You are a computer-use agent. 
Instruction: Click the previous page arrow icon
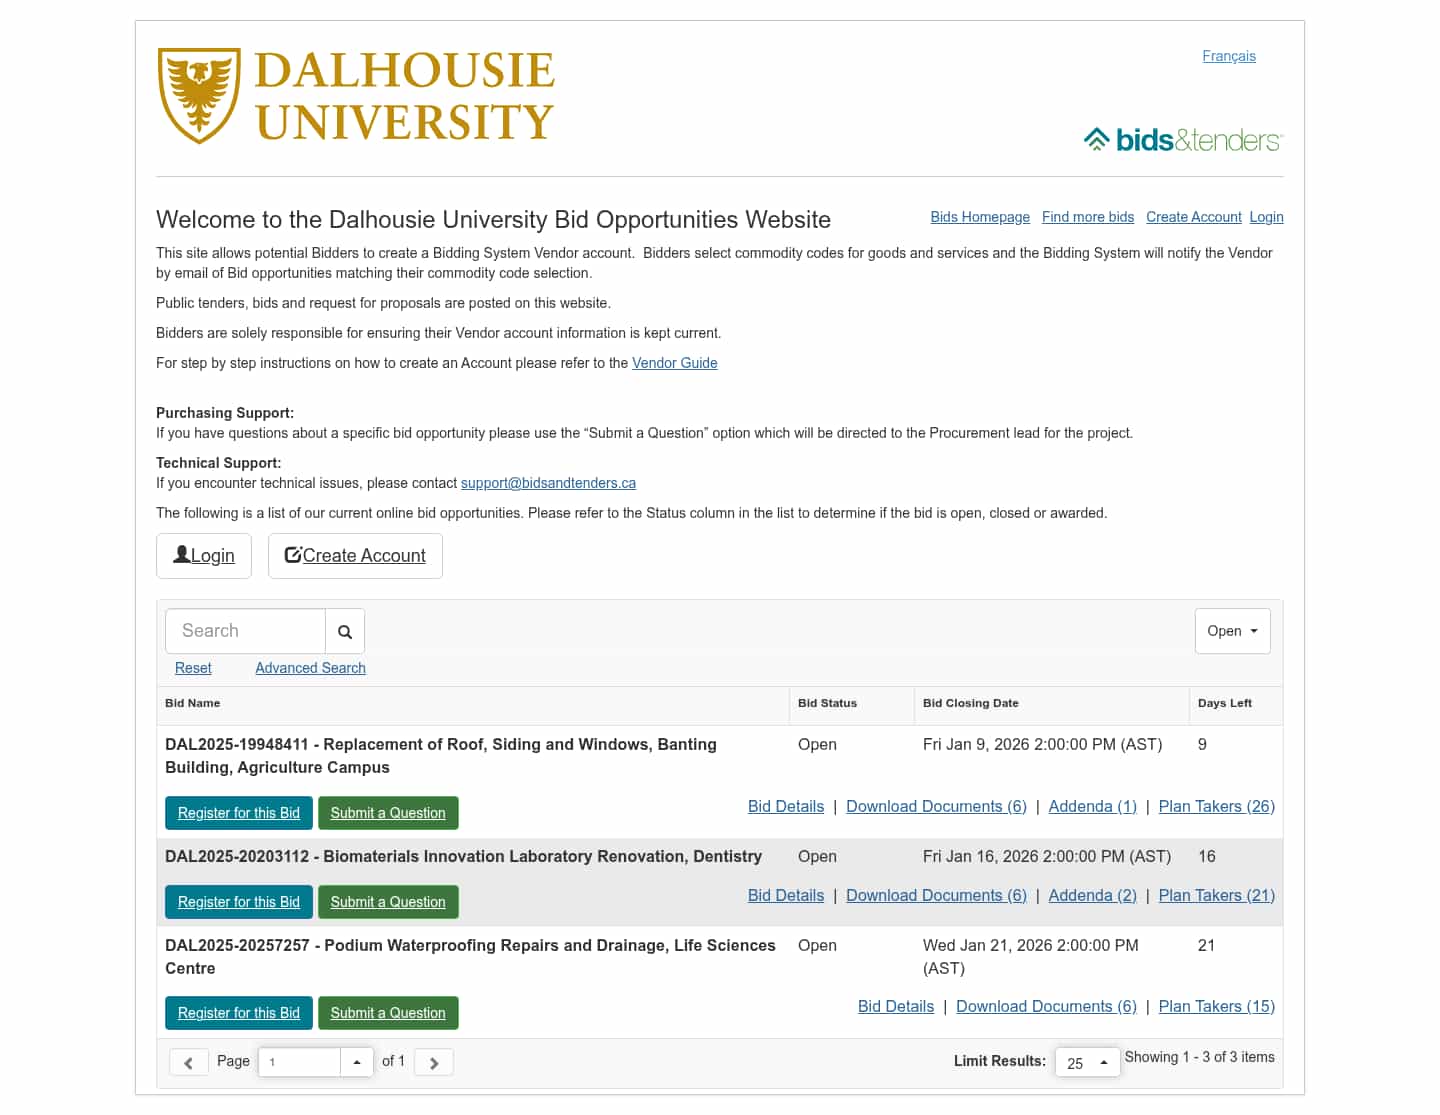click(188, 1062)
